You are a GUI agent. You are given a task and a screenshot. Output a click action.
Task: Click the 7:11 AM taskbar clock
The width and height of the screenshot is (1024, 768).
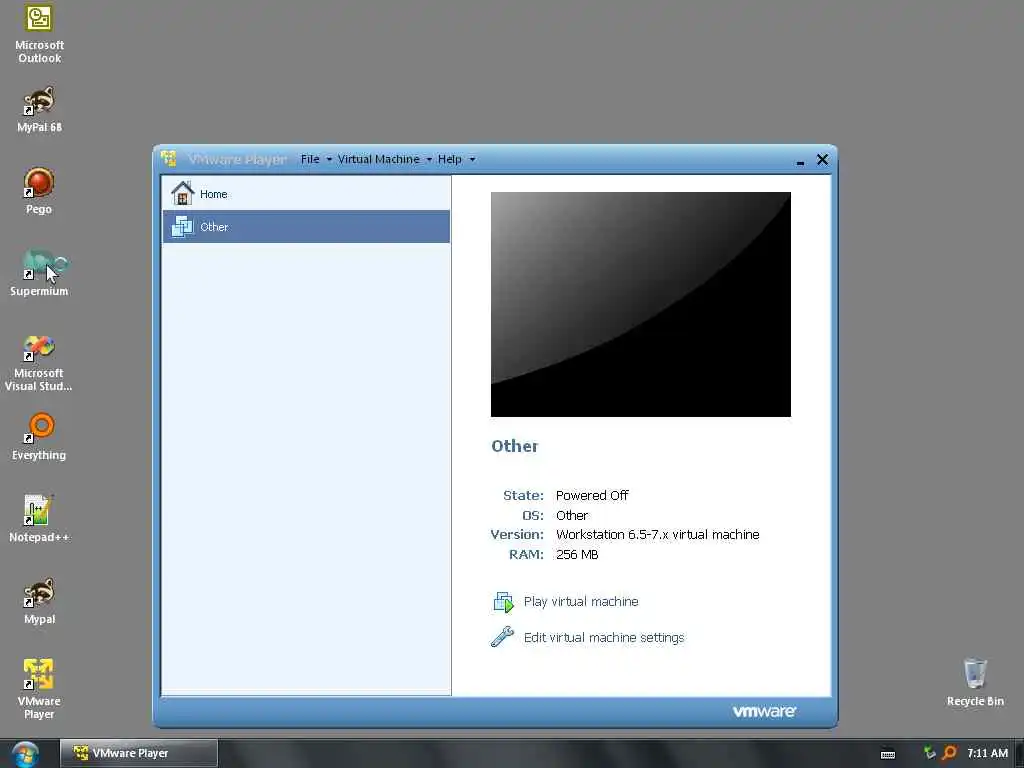click(x=987, y=753)
